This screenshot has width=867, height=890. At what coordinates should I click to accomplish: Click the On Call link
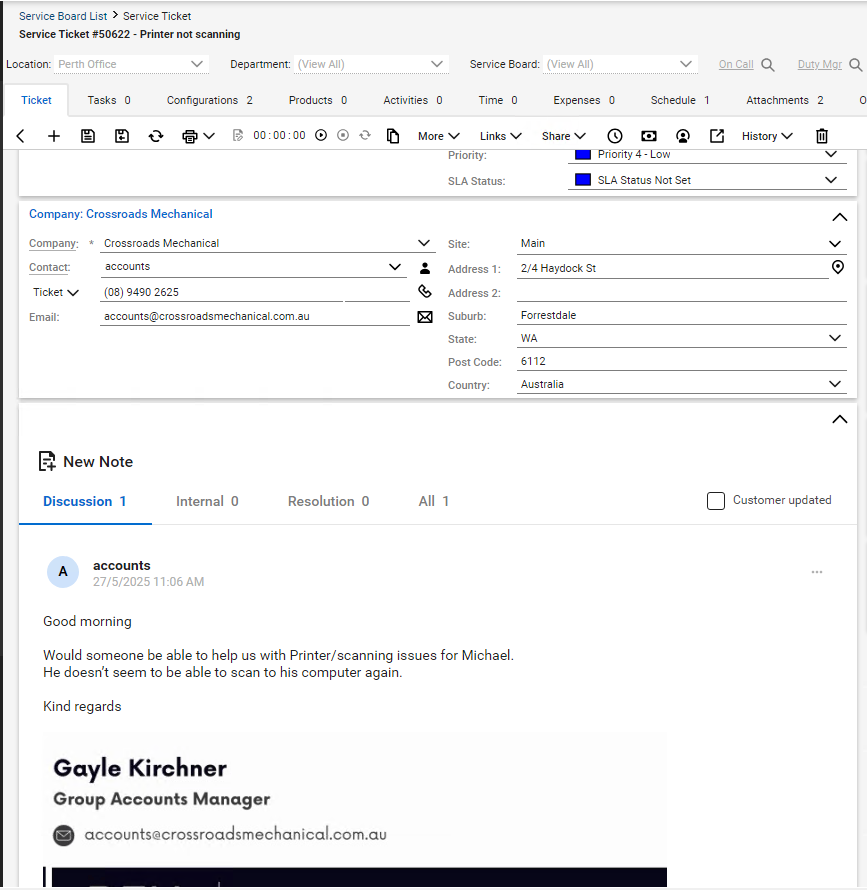[736, 64]
